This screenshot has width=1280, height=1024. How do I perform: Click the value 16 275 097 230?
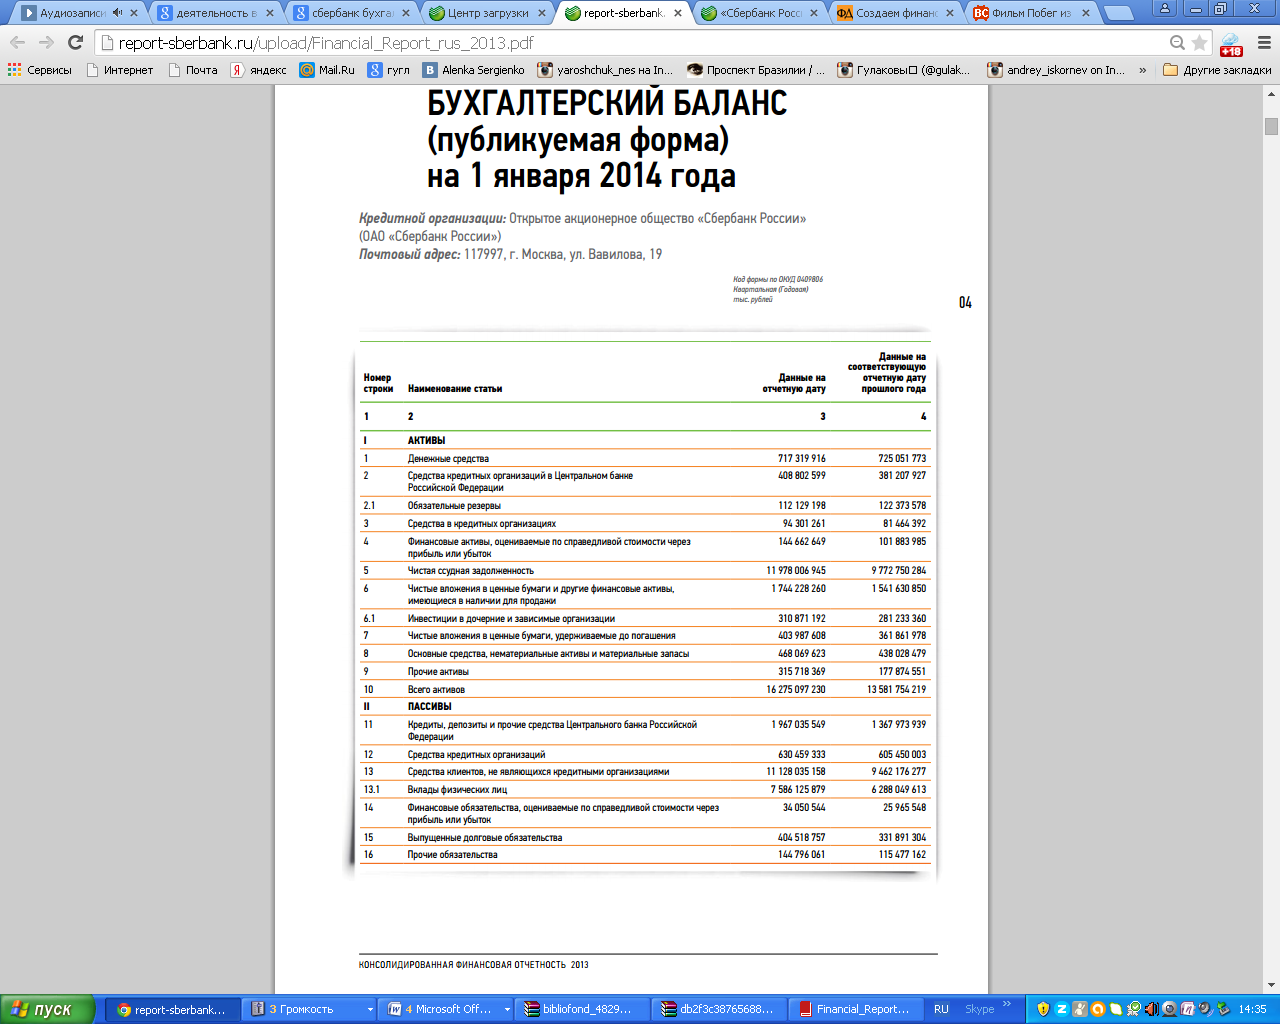pyautogui.click(x=796, y=690)
